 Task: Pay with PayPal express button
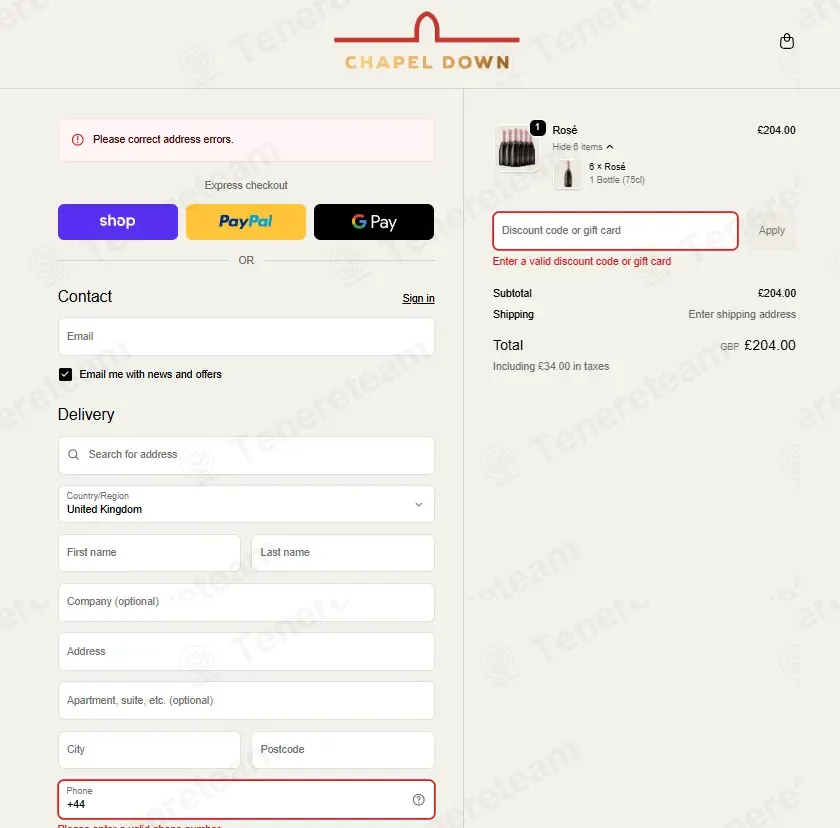click(246, 222)
